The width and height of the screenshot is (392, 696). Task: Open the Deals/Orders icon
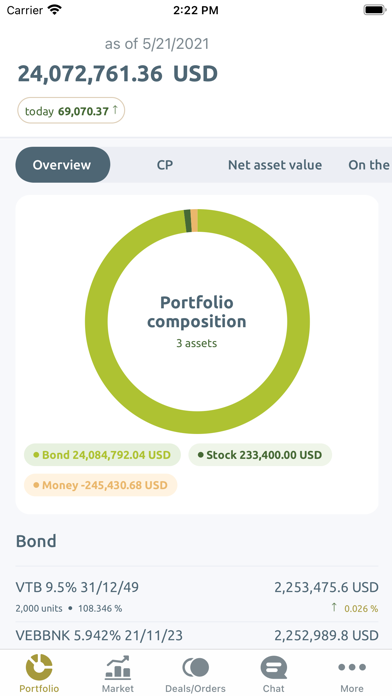(x=195, y=668)
